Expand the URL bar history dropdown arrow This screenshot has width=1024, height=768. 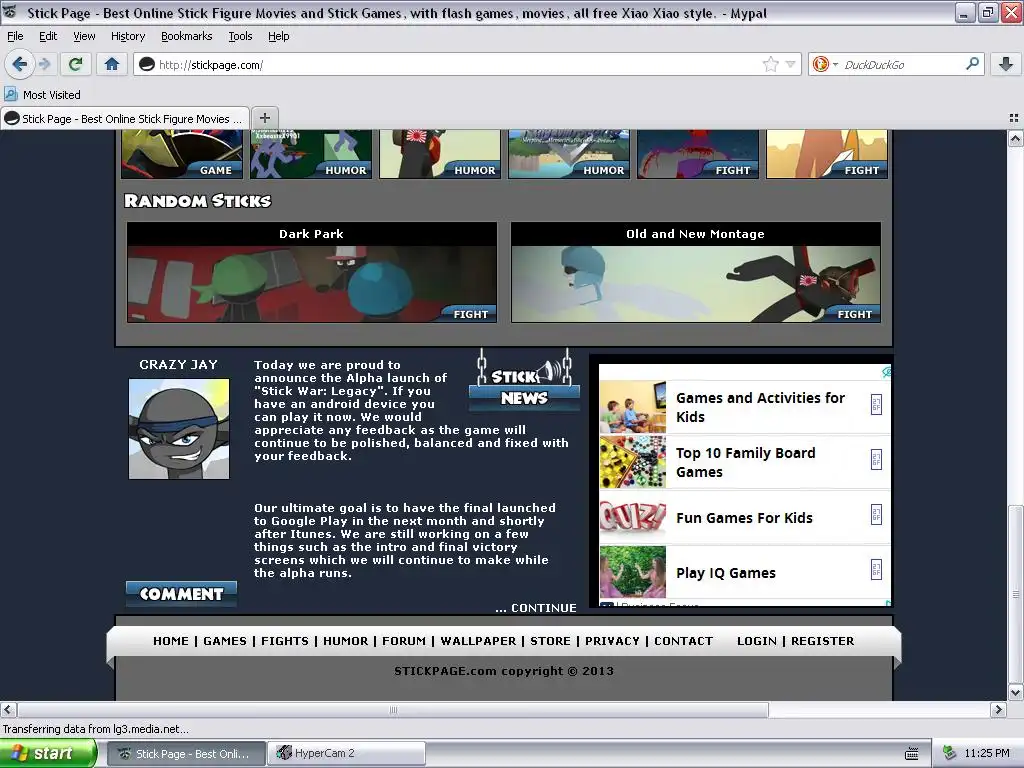coord(791,64)
